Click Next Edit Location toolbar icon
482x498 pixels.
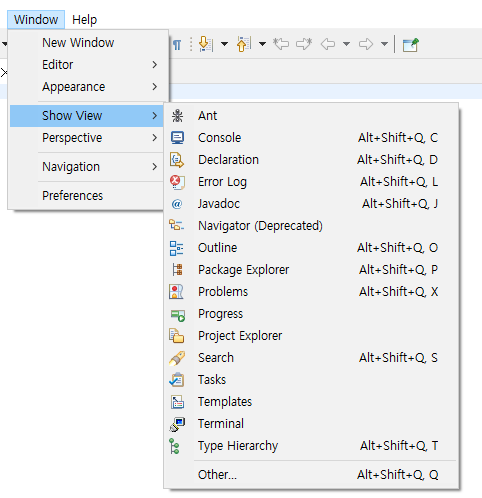pyautogui.click(x=304, y=44)
